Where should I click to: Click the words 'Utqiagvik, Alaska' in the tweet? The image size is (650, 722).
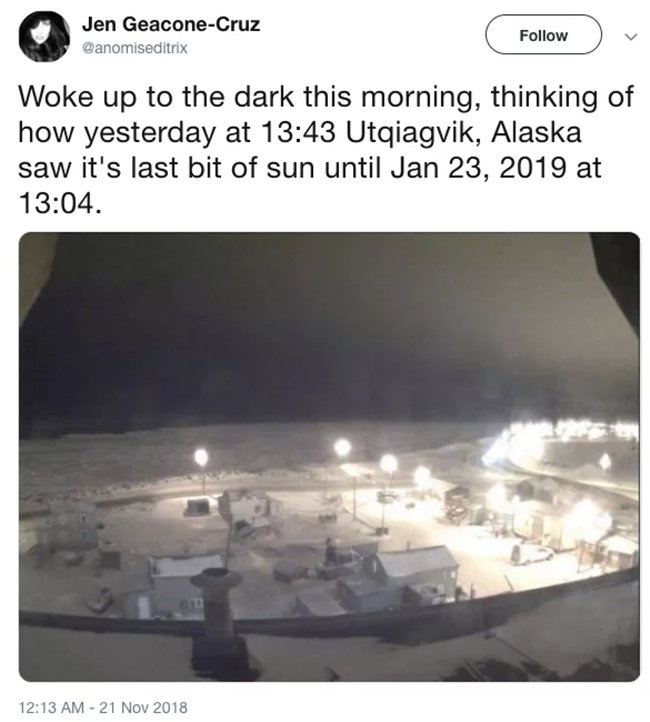(463, 133)
